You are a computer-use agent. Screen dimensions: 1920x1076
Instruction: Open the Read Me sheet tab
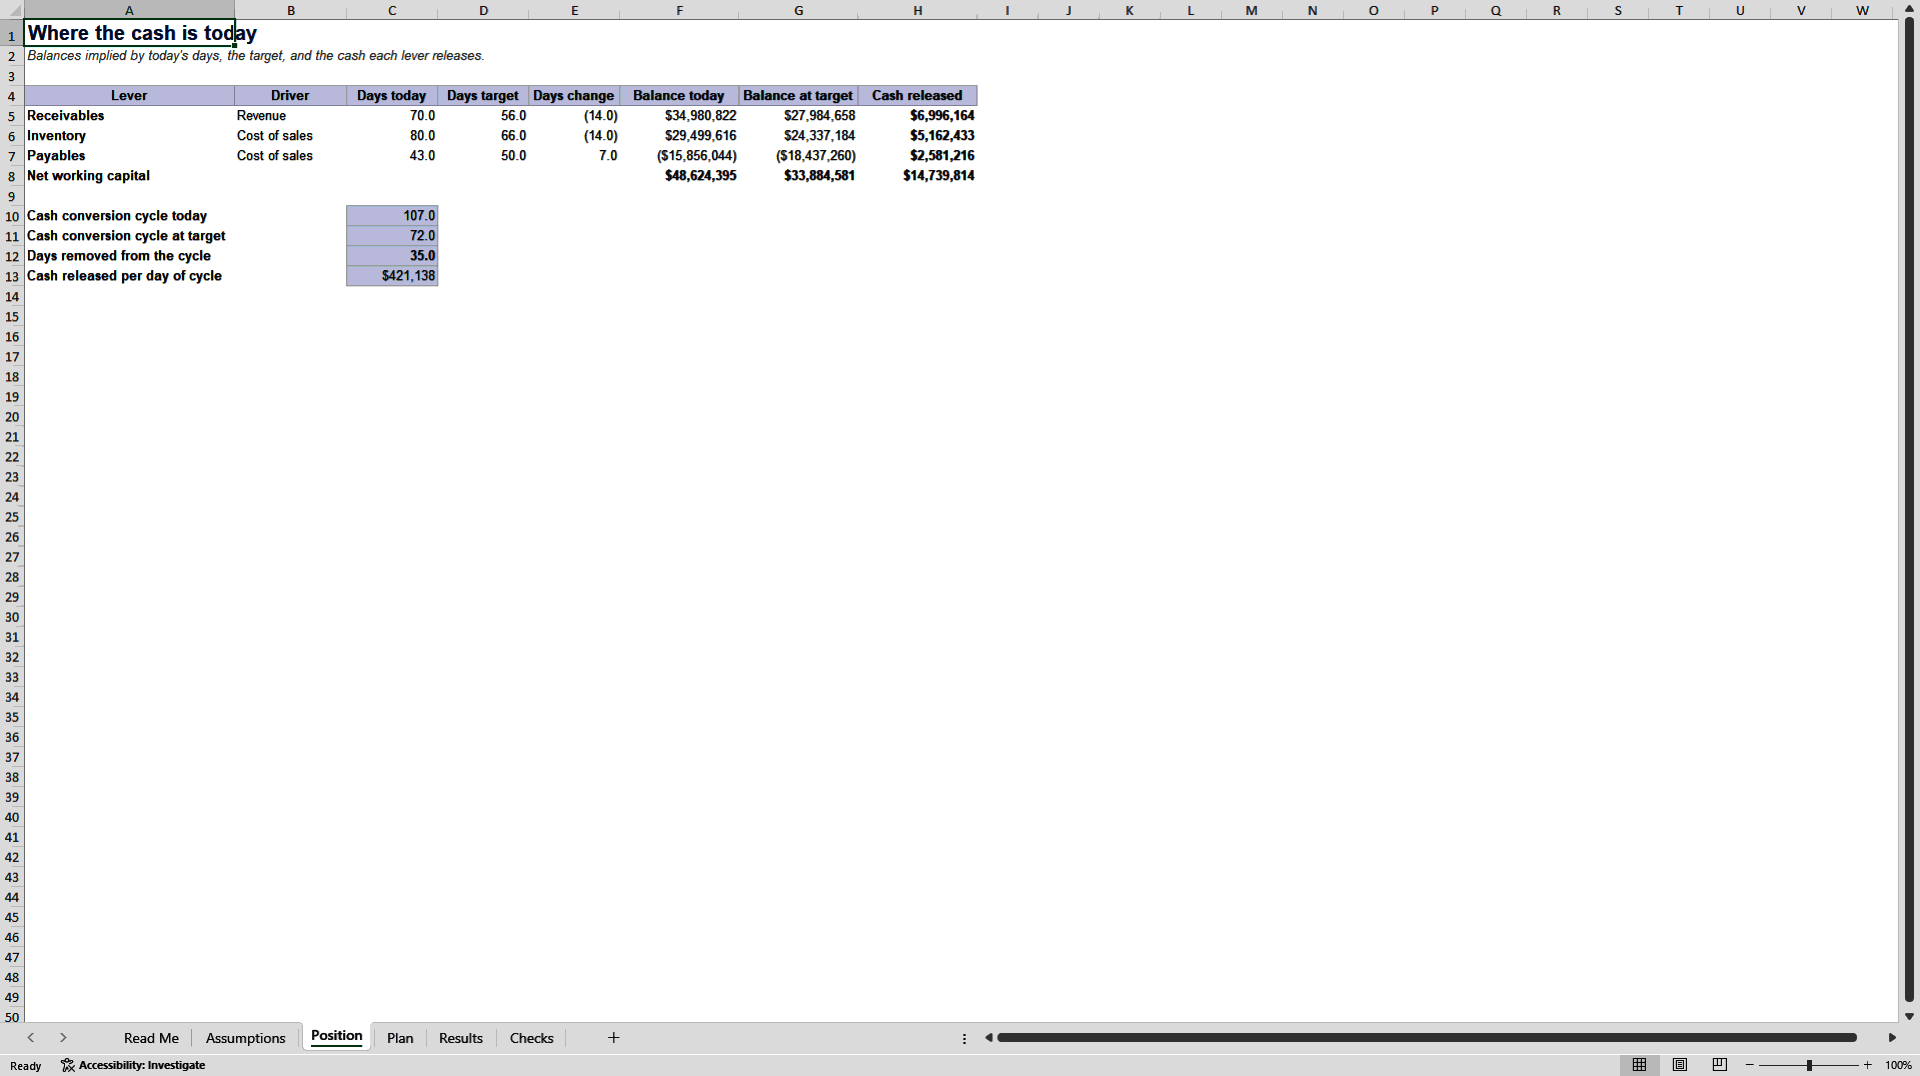151,1038
